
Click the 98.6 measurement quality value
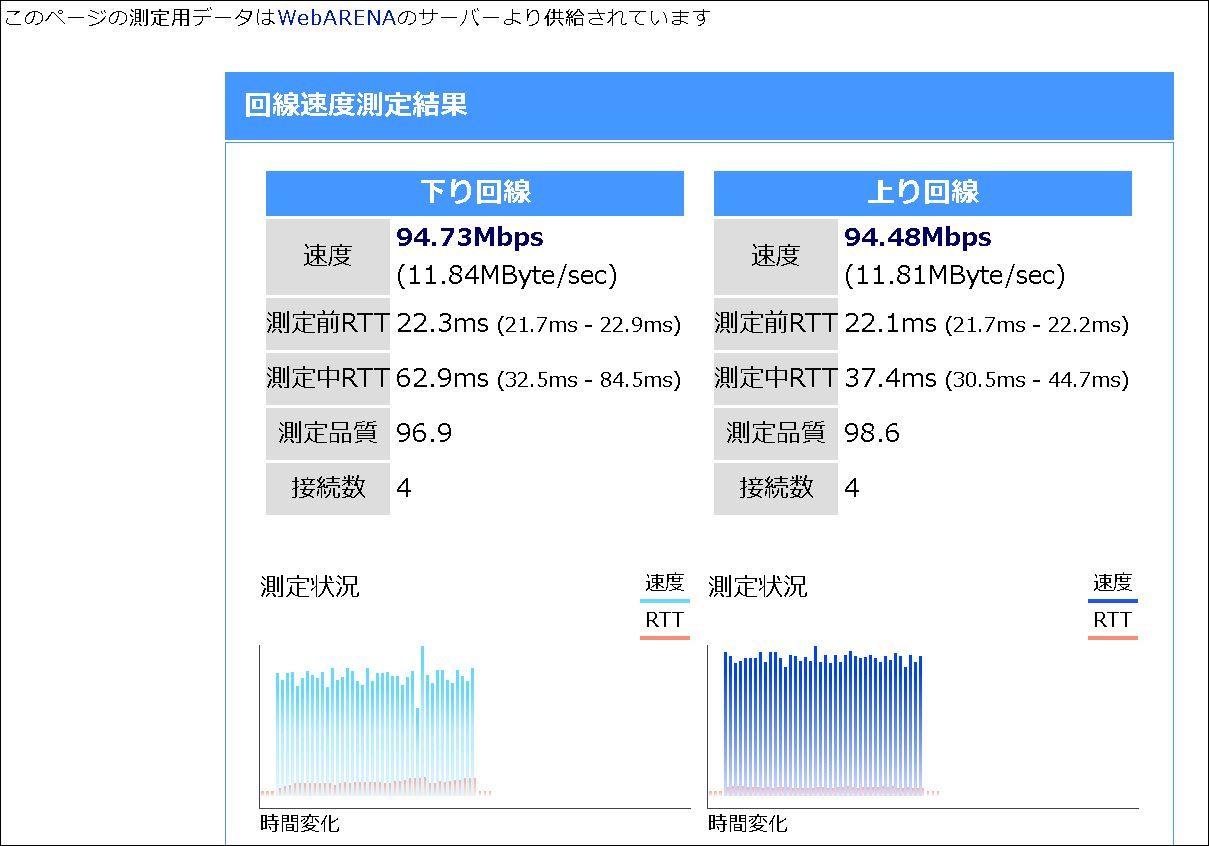tap(872, 433)
